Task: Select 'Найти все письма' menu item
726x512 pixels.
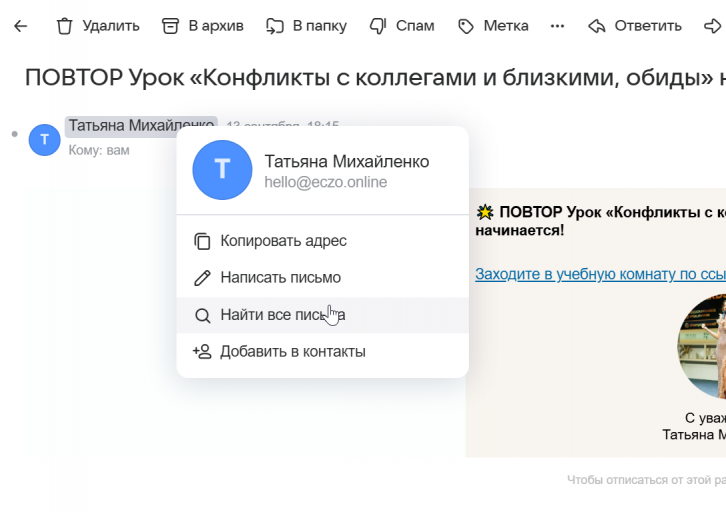Action: pos(323,315)
